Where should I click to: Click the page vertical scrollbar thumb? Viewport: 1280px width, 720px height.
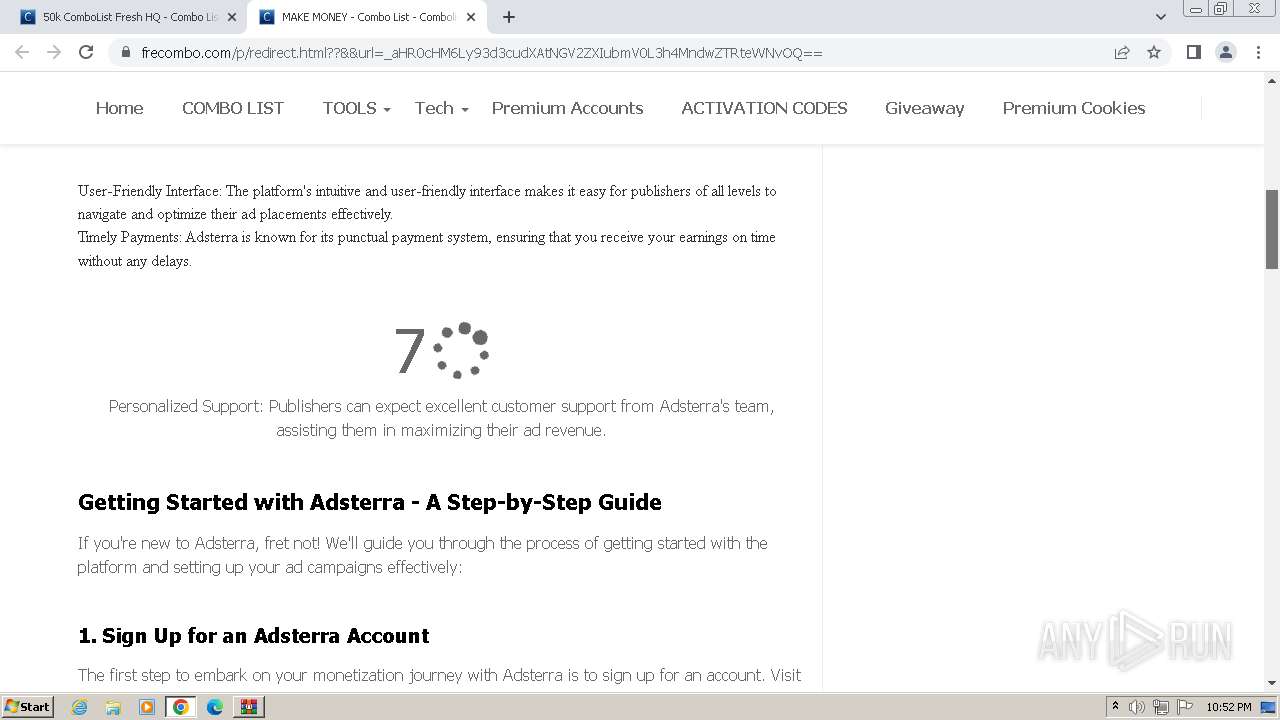1272,229
